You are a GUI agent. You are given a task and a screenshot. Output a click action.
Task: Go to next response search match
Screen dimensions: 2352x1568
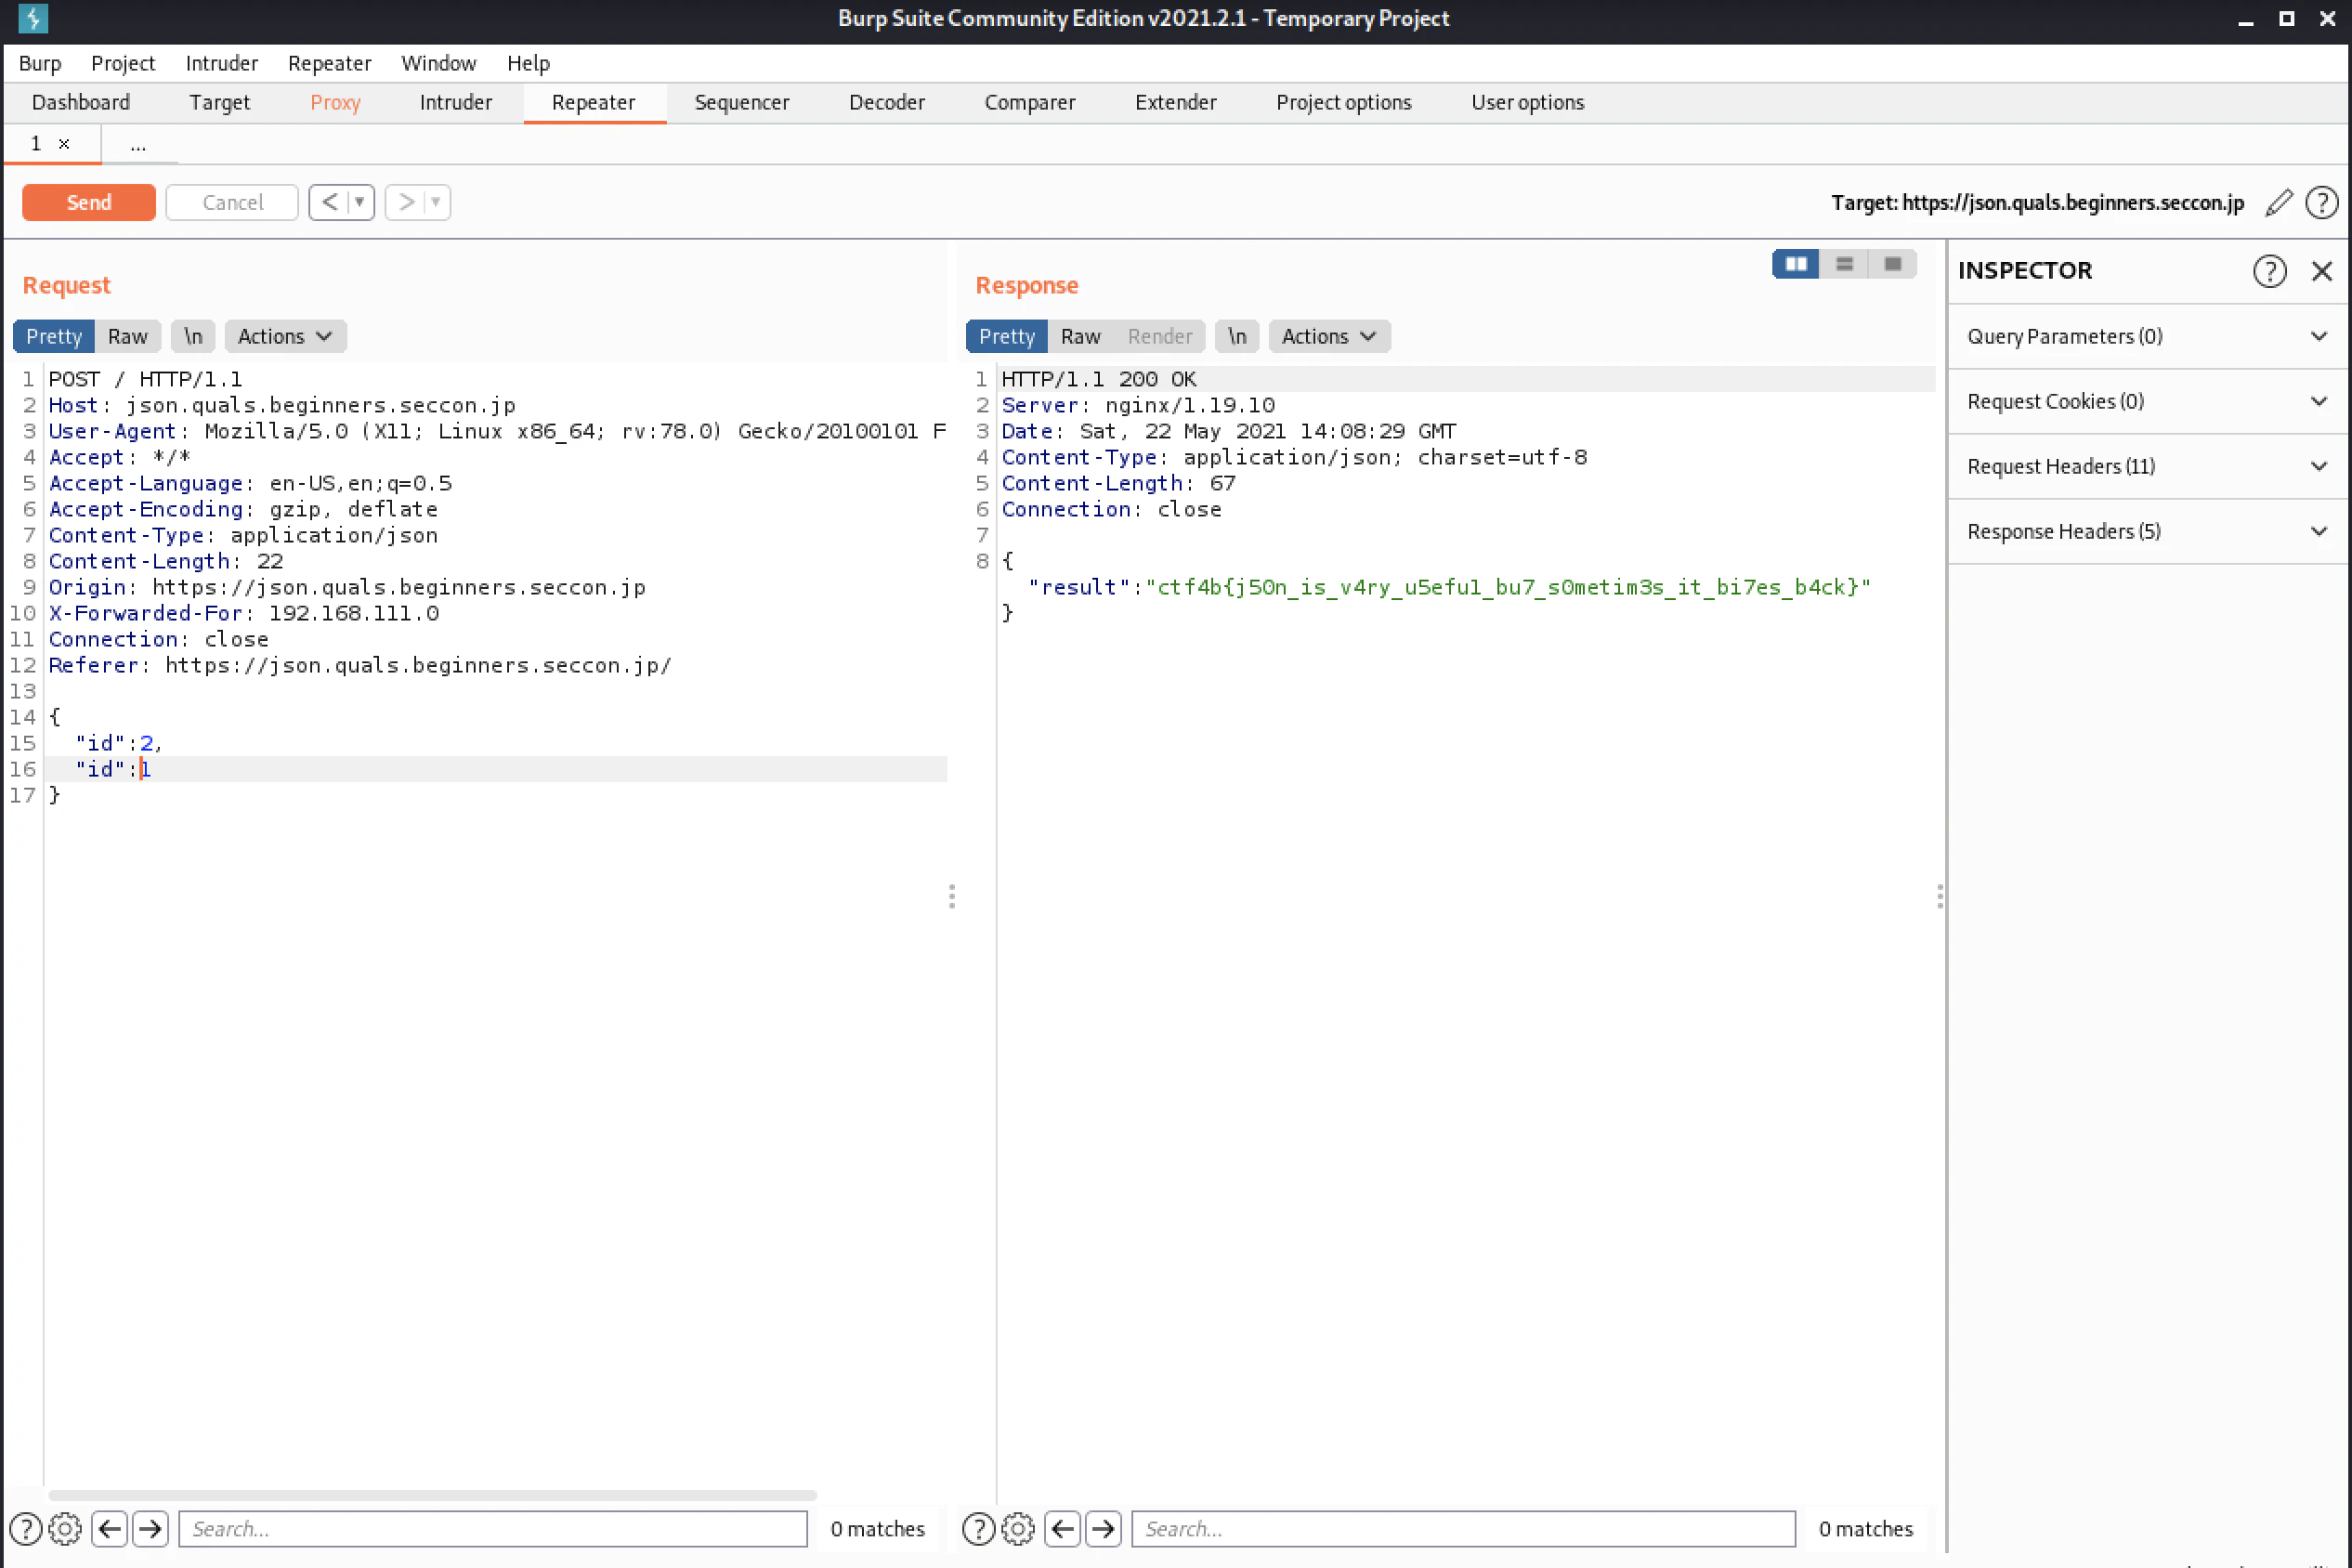pos(1104,1529)
